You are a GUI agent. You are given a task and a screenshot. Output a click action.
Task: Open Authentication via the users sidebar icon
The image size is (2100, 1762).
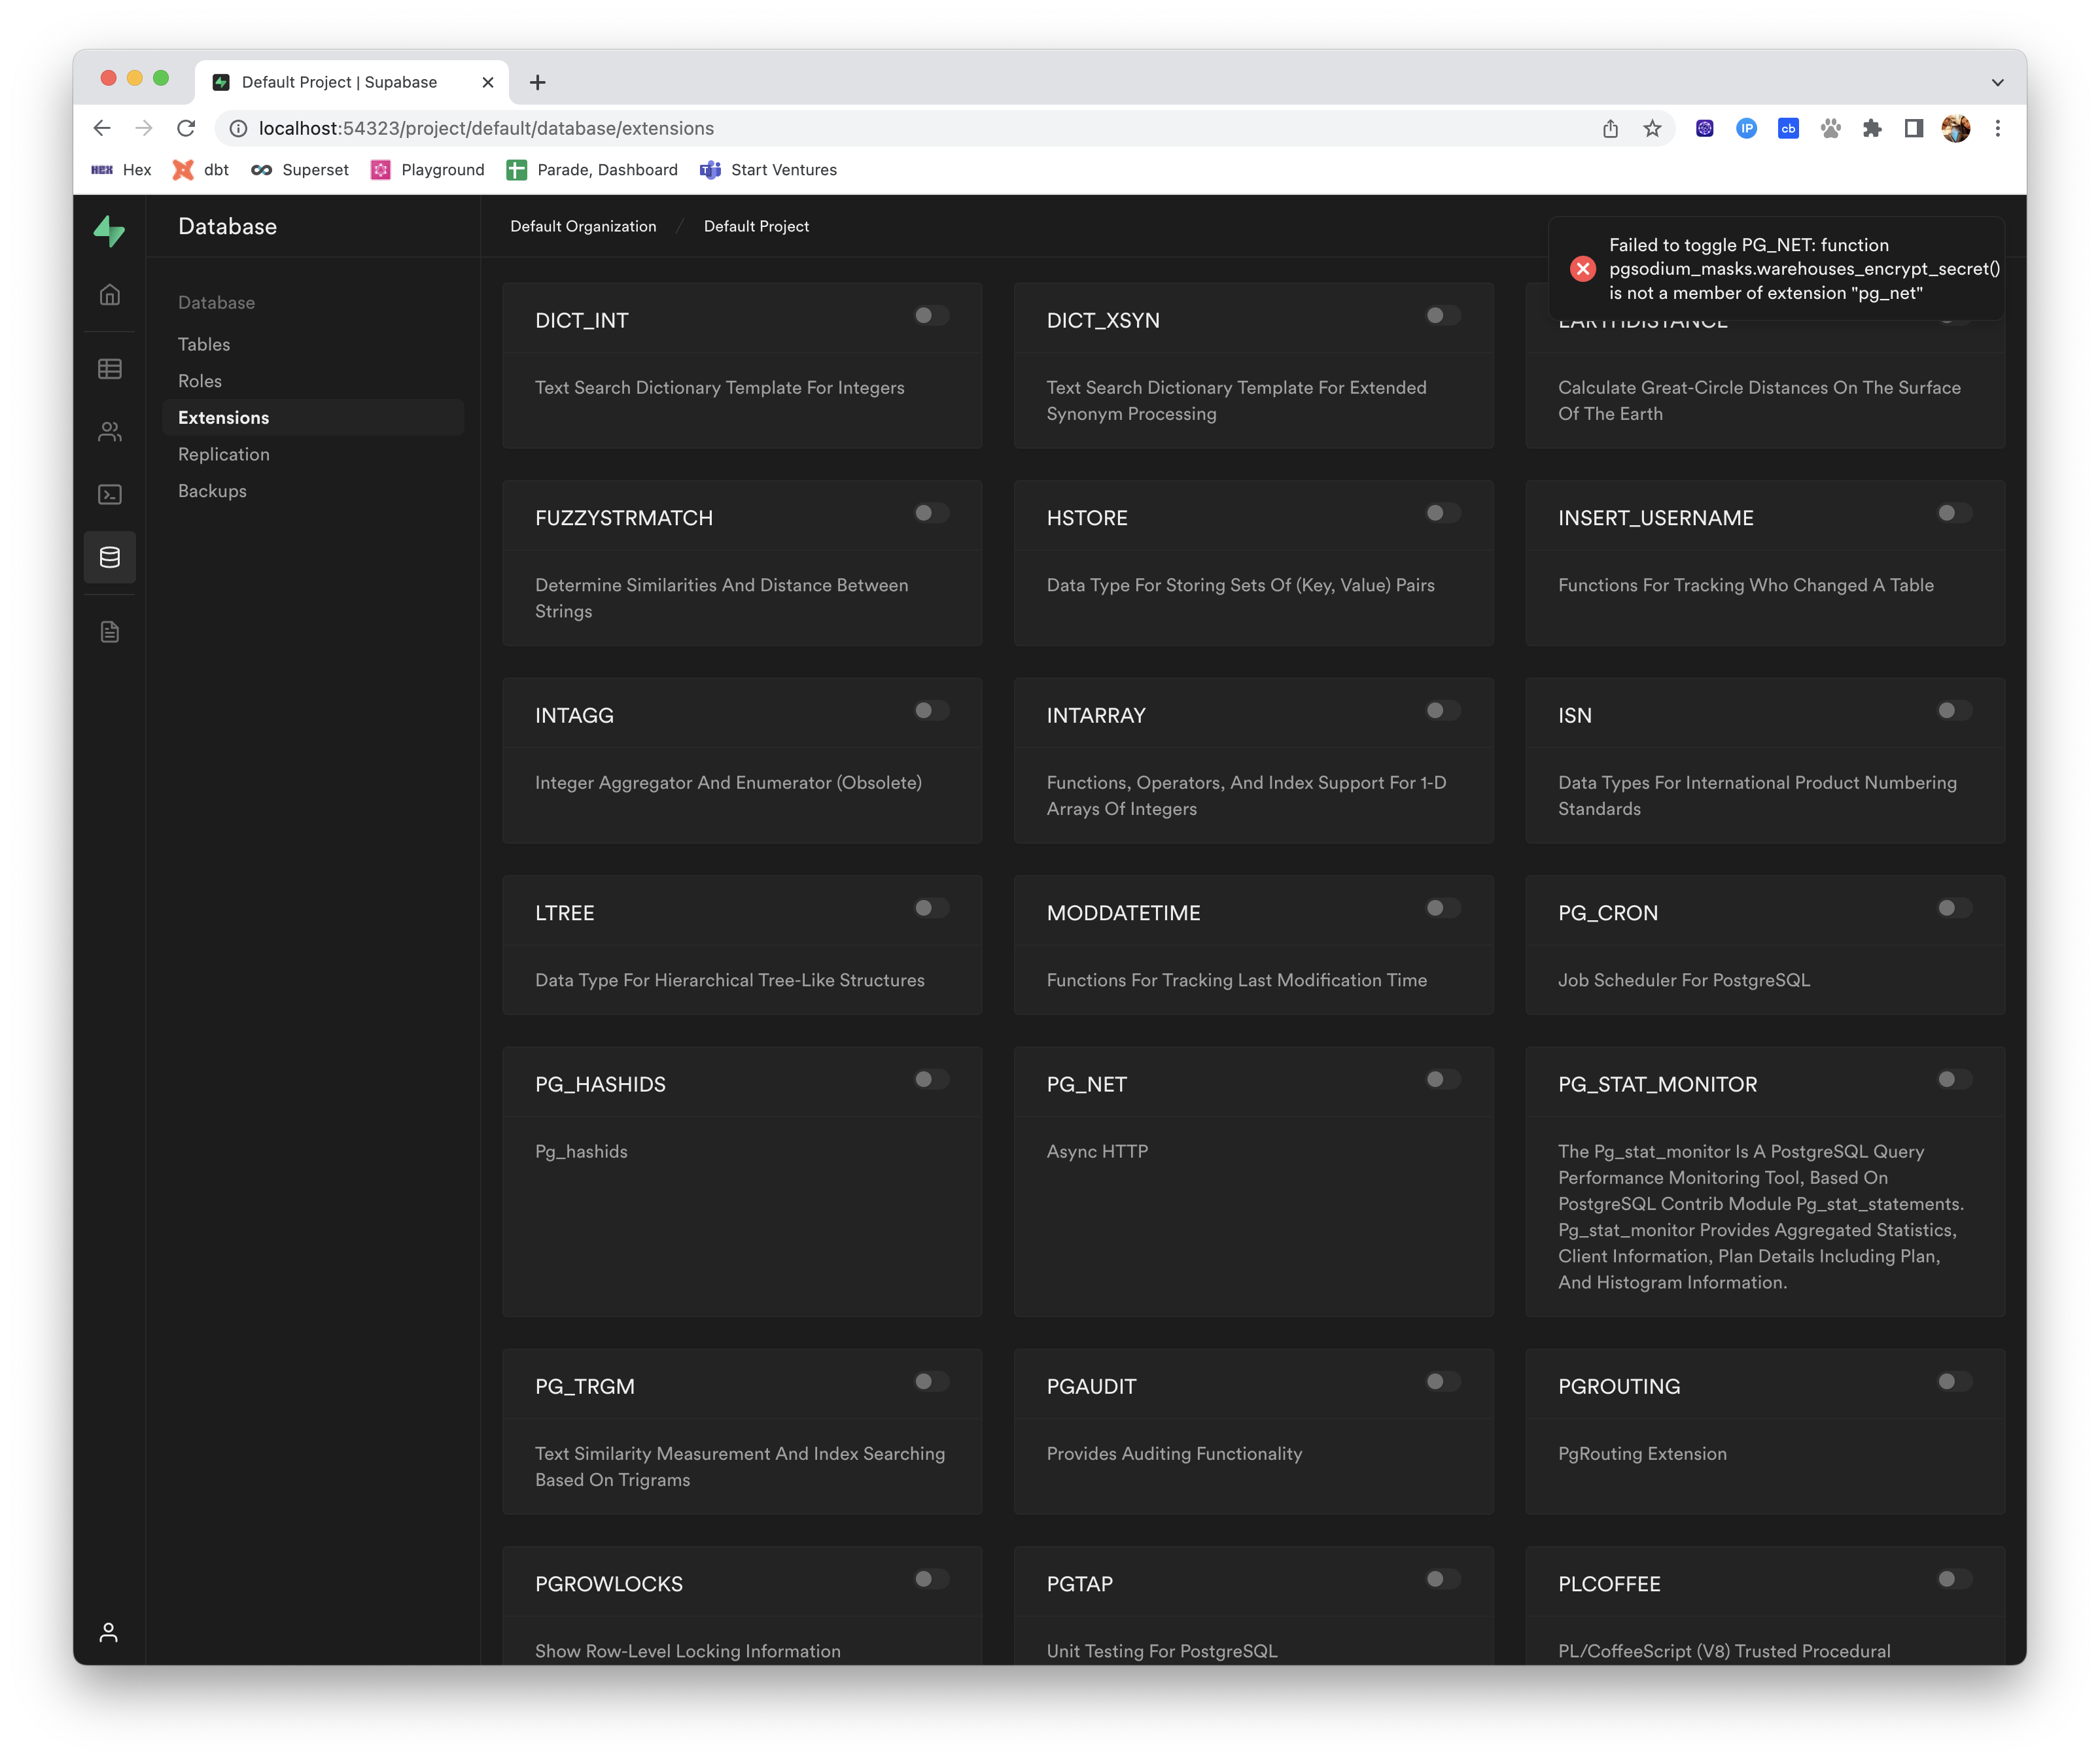[x=110, y=431]
